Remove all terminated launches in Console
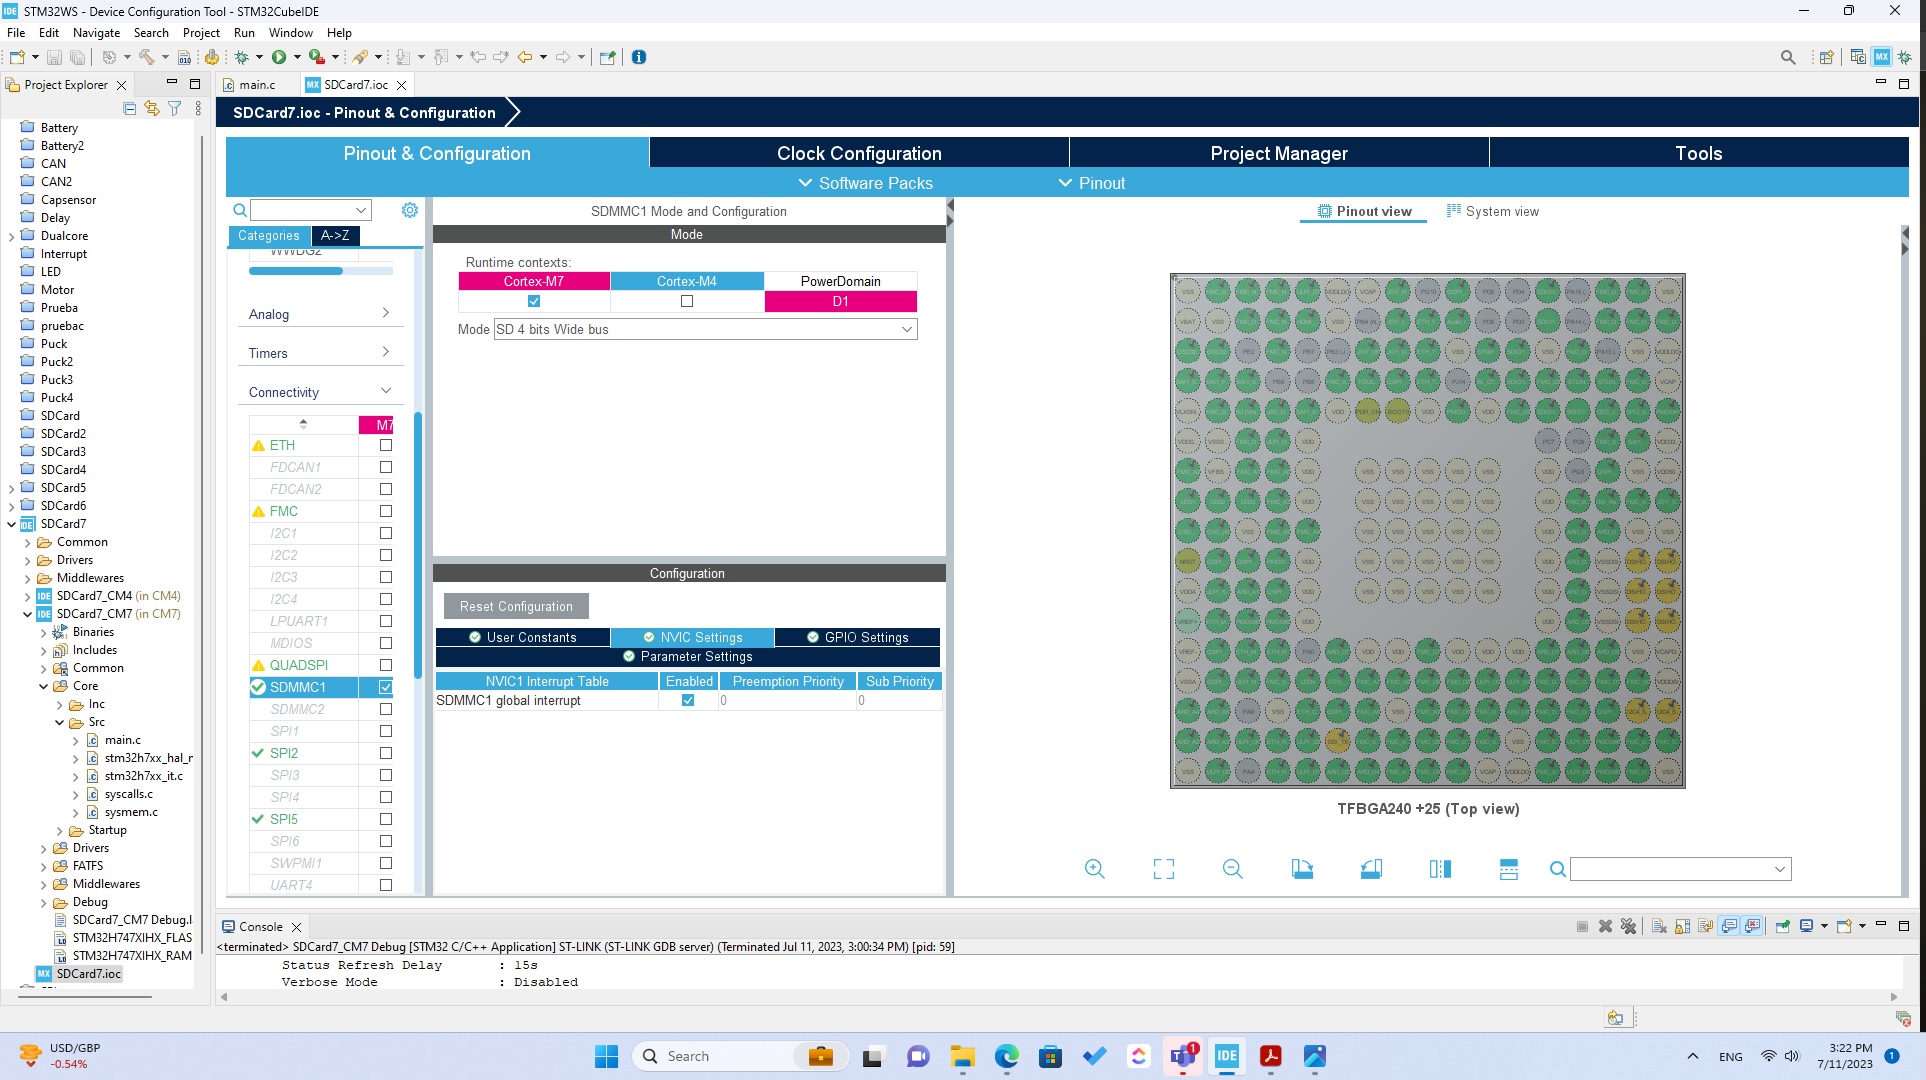Screen dimensions: 1926x1080 1629,926
